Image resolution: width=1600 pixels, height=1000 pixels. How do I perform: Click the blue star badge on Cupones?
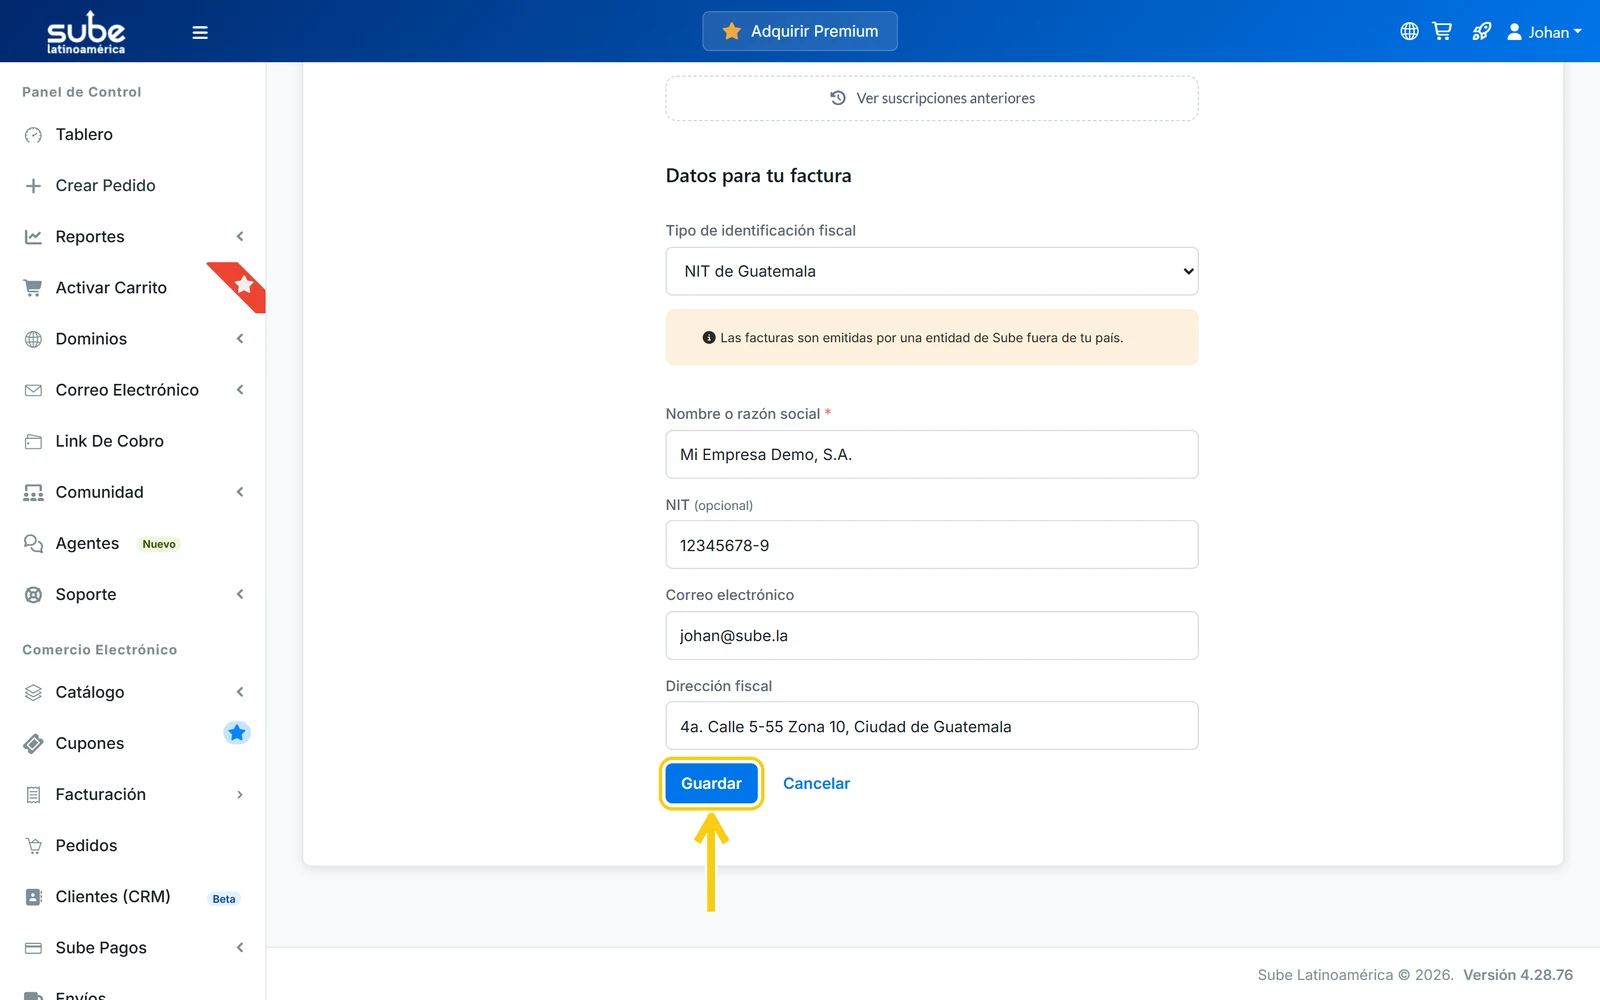point(236,733)
